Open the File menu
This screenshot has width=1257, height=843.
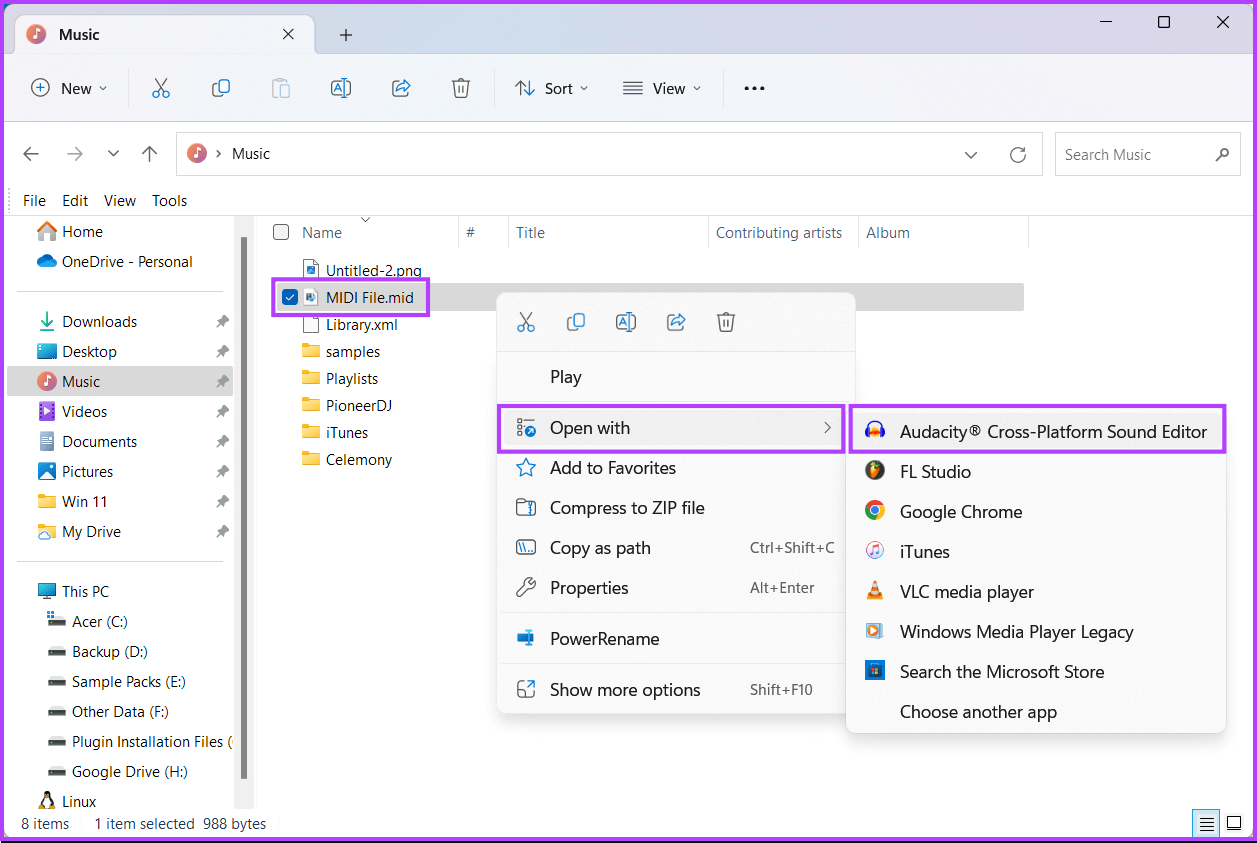(34, 200)
